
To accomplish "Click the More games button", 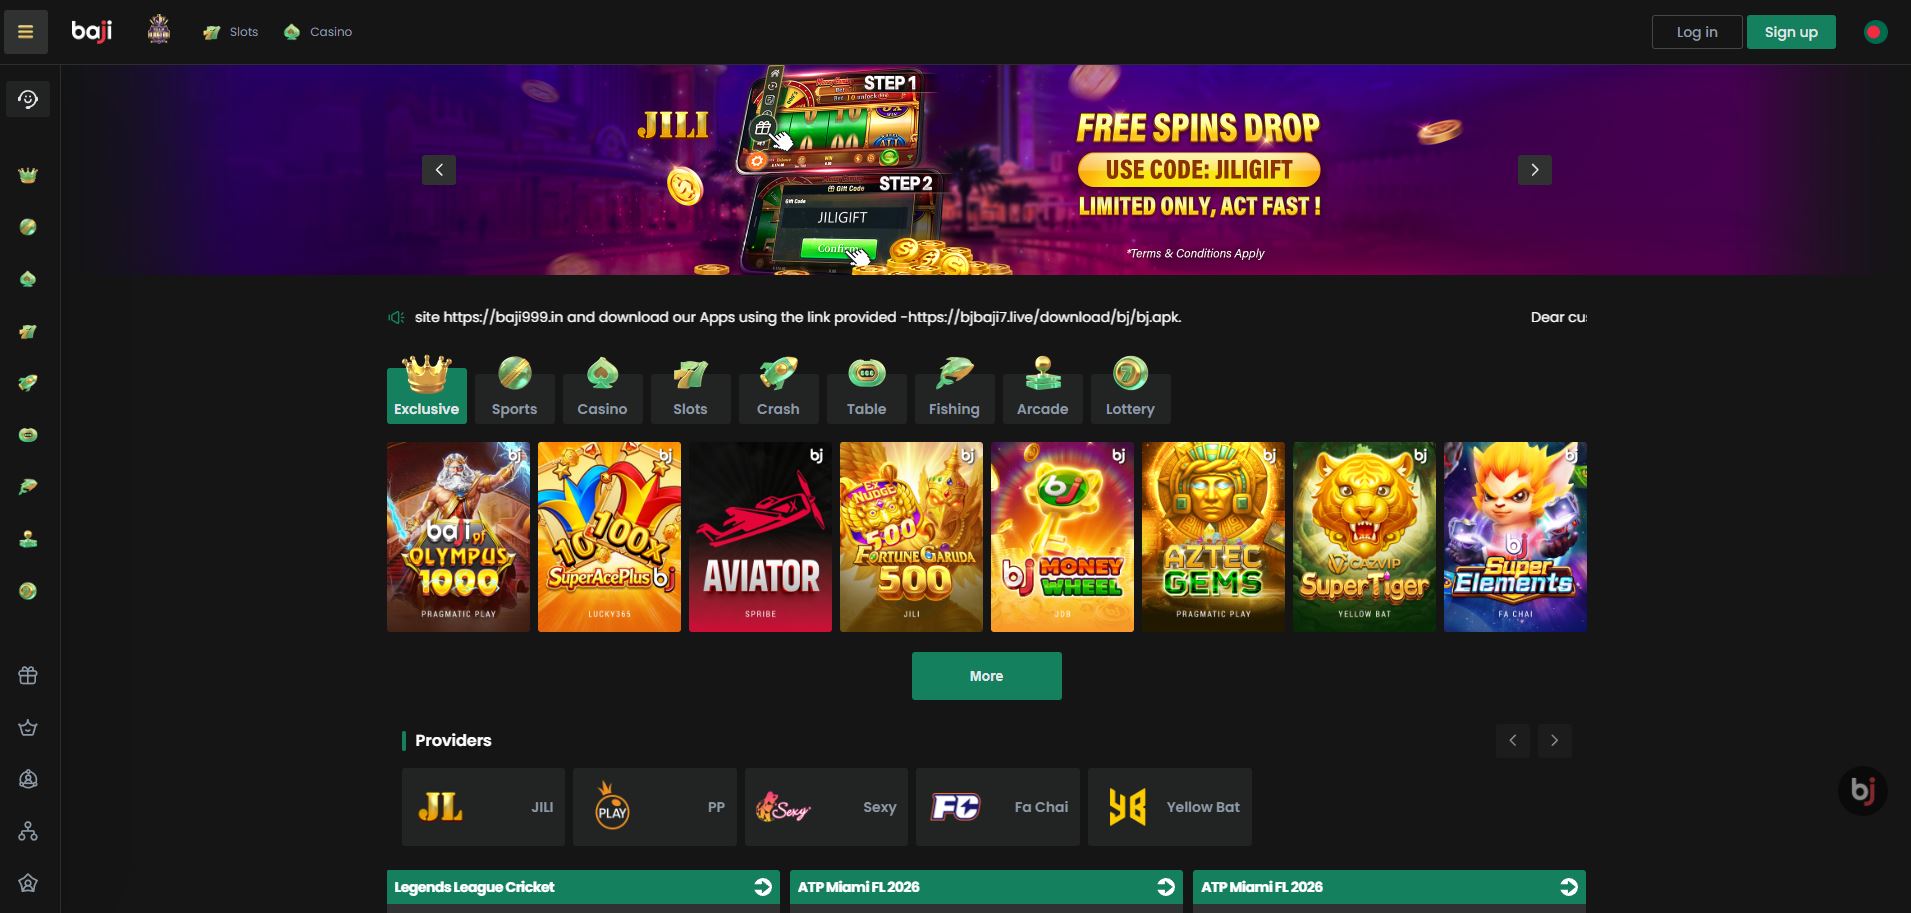I will tap(986, 676).
